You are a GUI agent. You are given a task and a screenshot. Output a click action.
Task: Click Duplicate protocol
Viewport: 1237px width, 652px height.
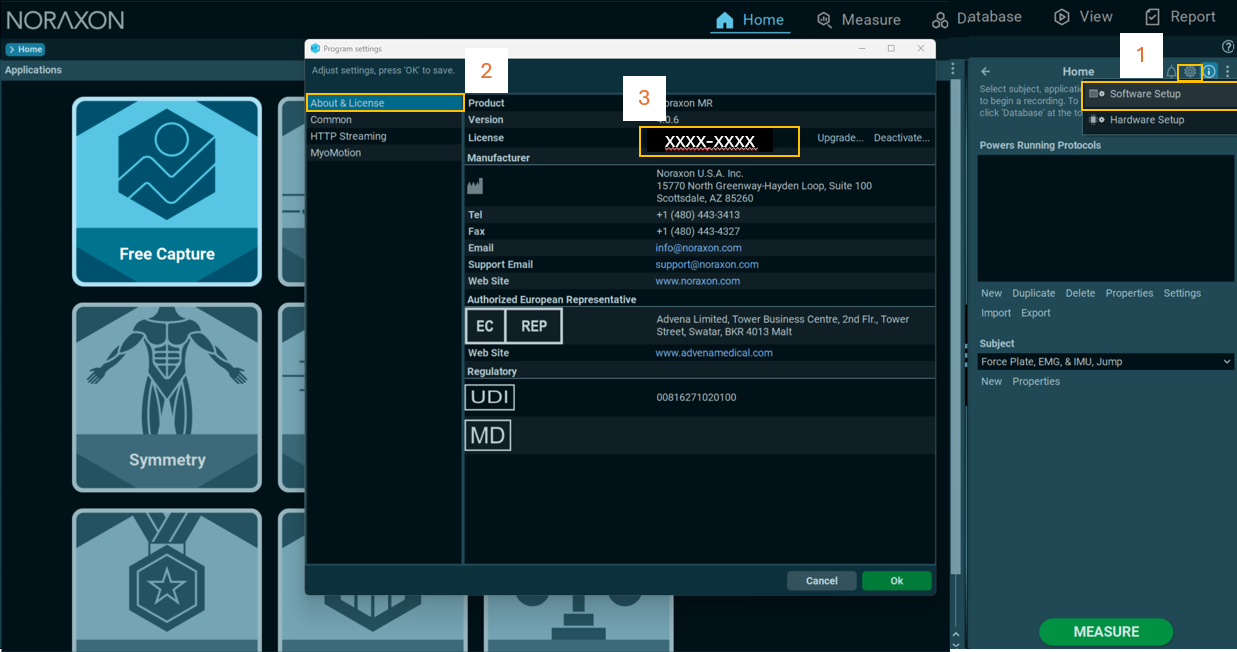[1033, 293]
